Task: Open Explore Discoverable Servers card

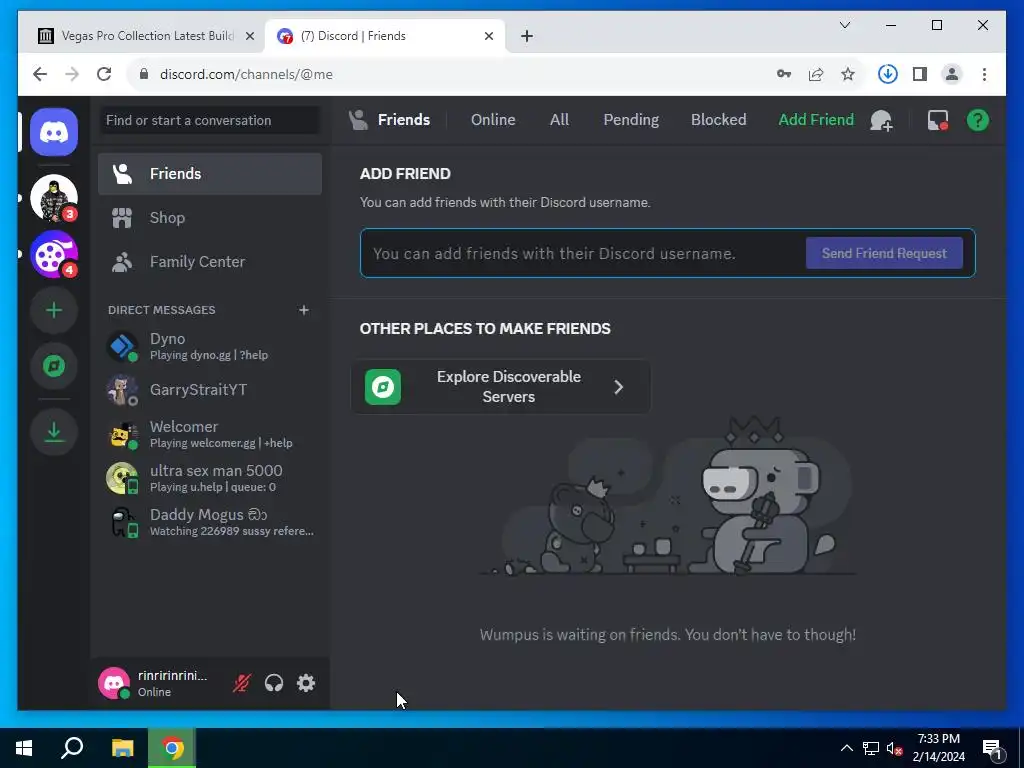Action: [501, 387]
